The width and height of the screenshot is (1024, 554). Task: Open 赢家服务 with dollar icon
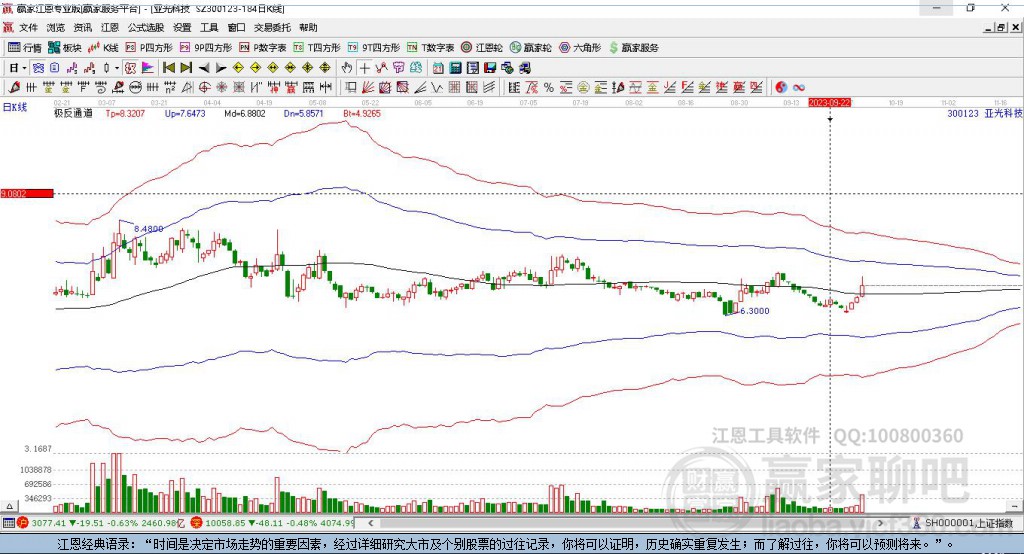point(633,48)
